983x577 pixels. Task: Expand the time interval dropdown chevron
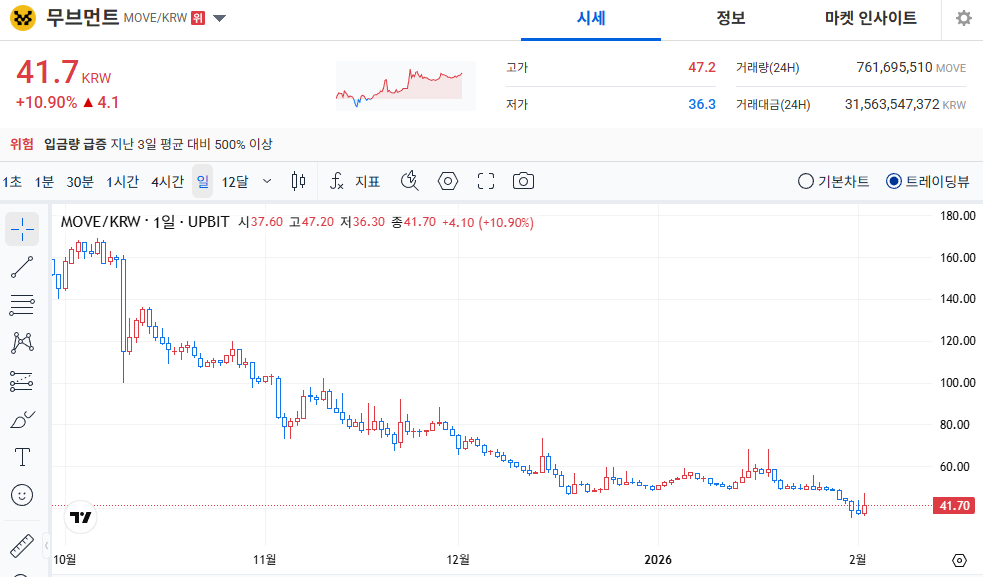tap(267, 181)
